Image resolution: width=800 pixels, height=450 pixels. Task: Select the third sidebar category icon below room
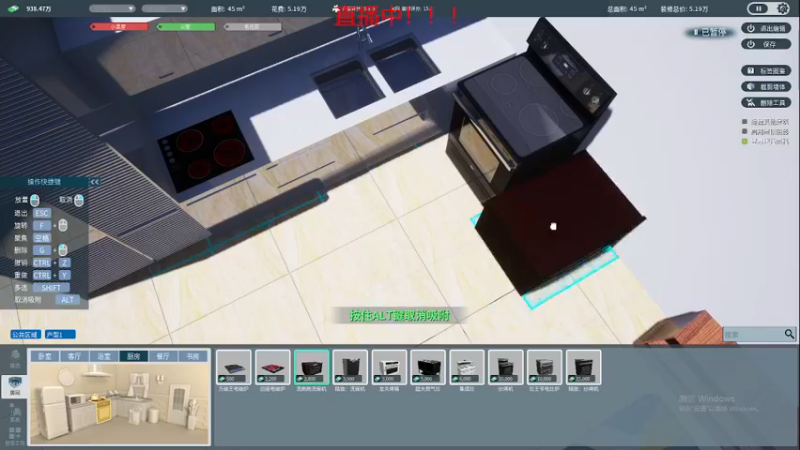(15, 413)
